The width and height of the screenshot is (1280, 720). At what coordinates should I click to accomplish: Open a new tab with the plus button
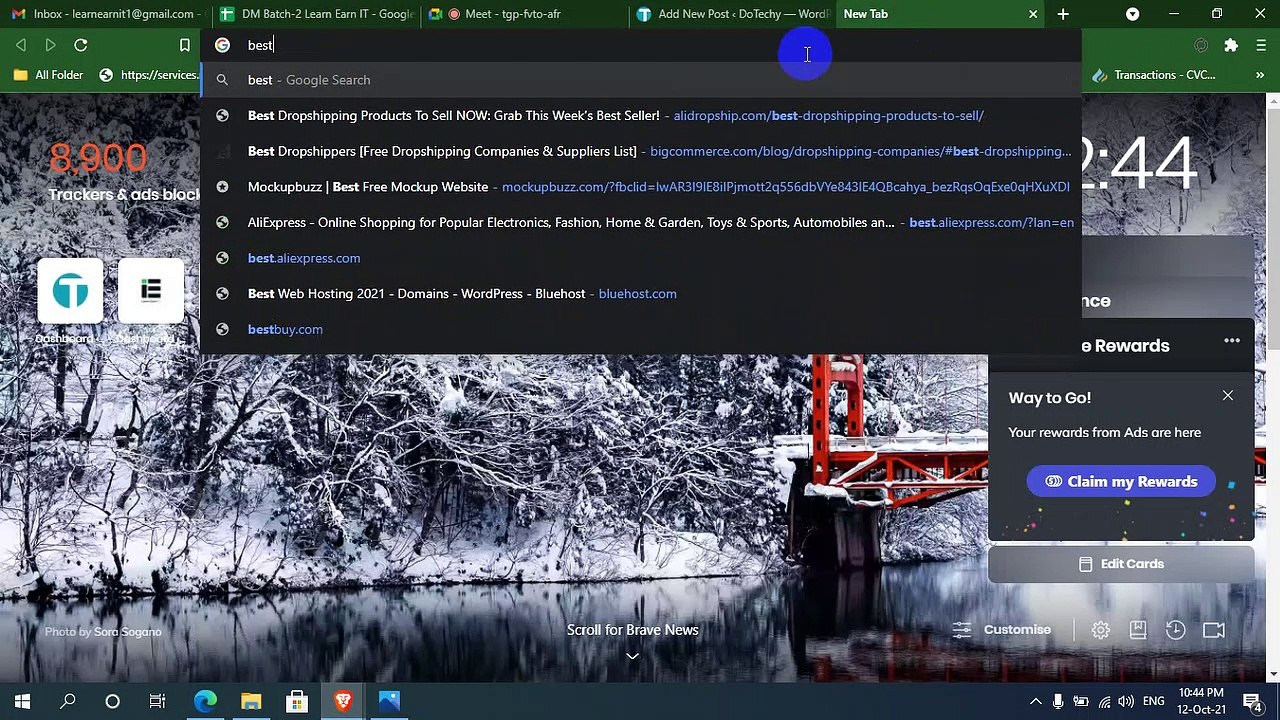1063,14
